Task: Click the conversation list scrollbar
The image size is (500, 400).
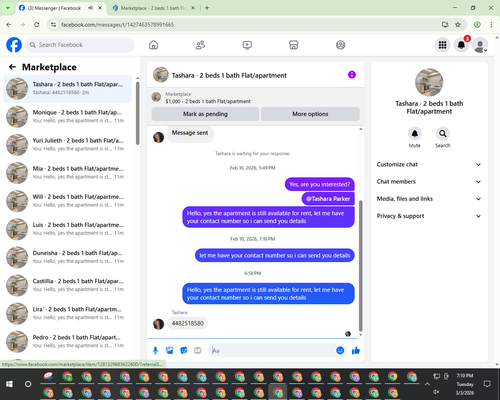Action: (x=138, y=113)
